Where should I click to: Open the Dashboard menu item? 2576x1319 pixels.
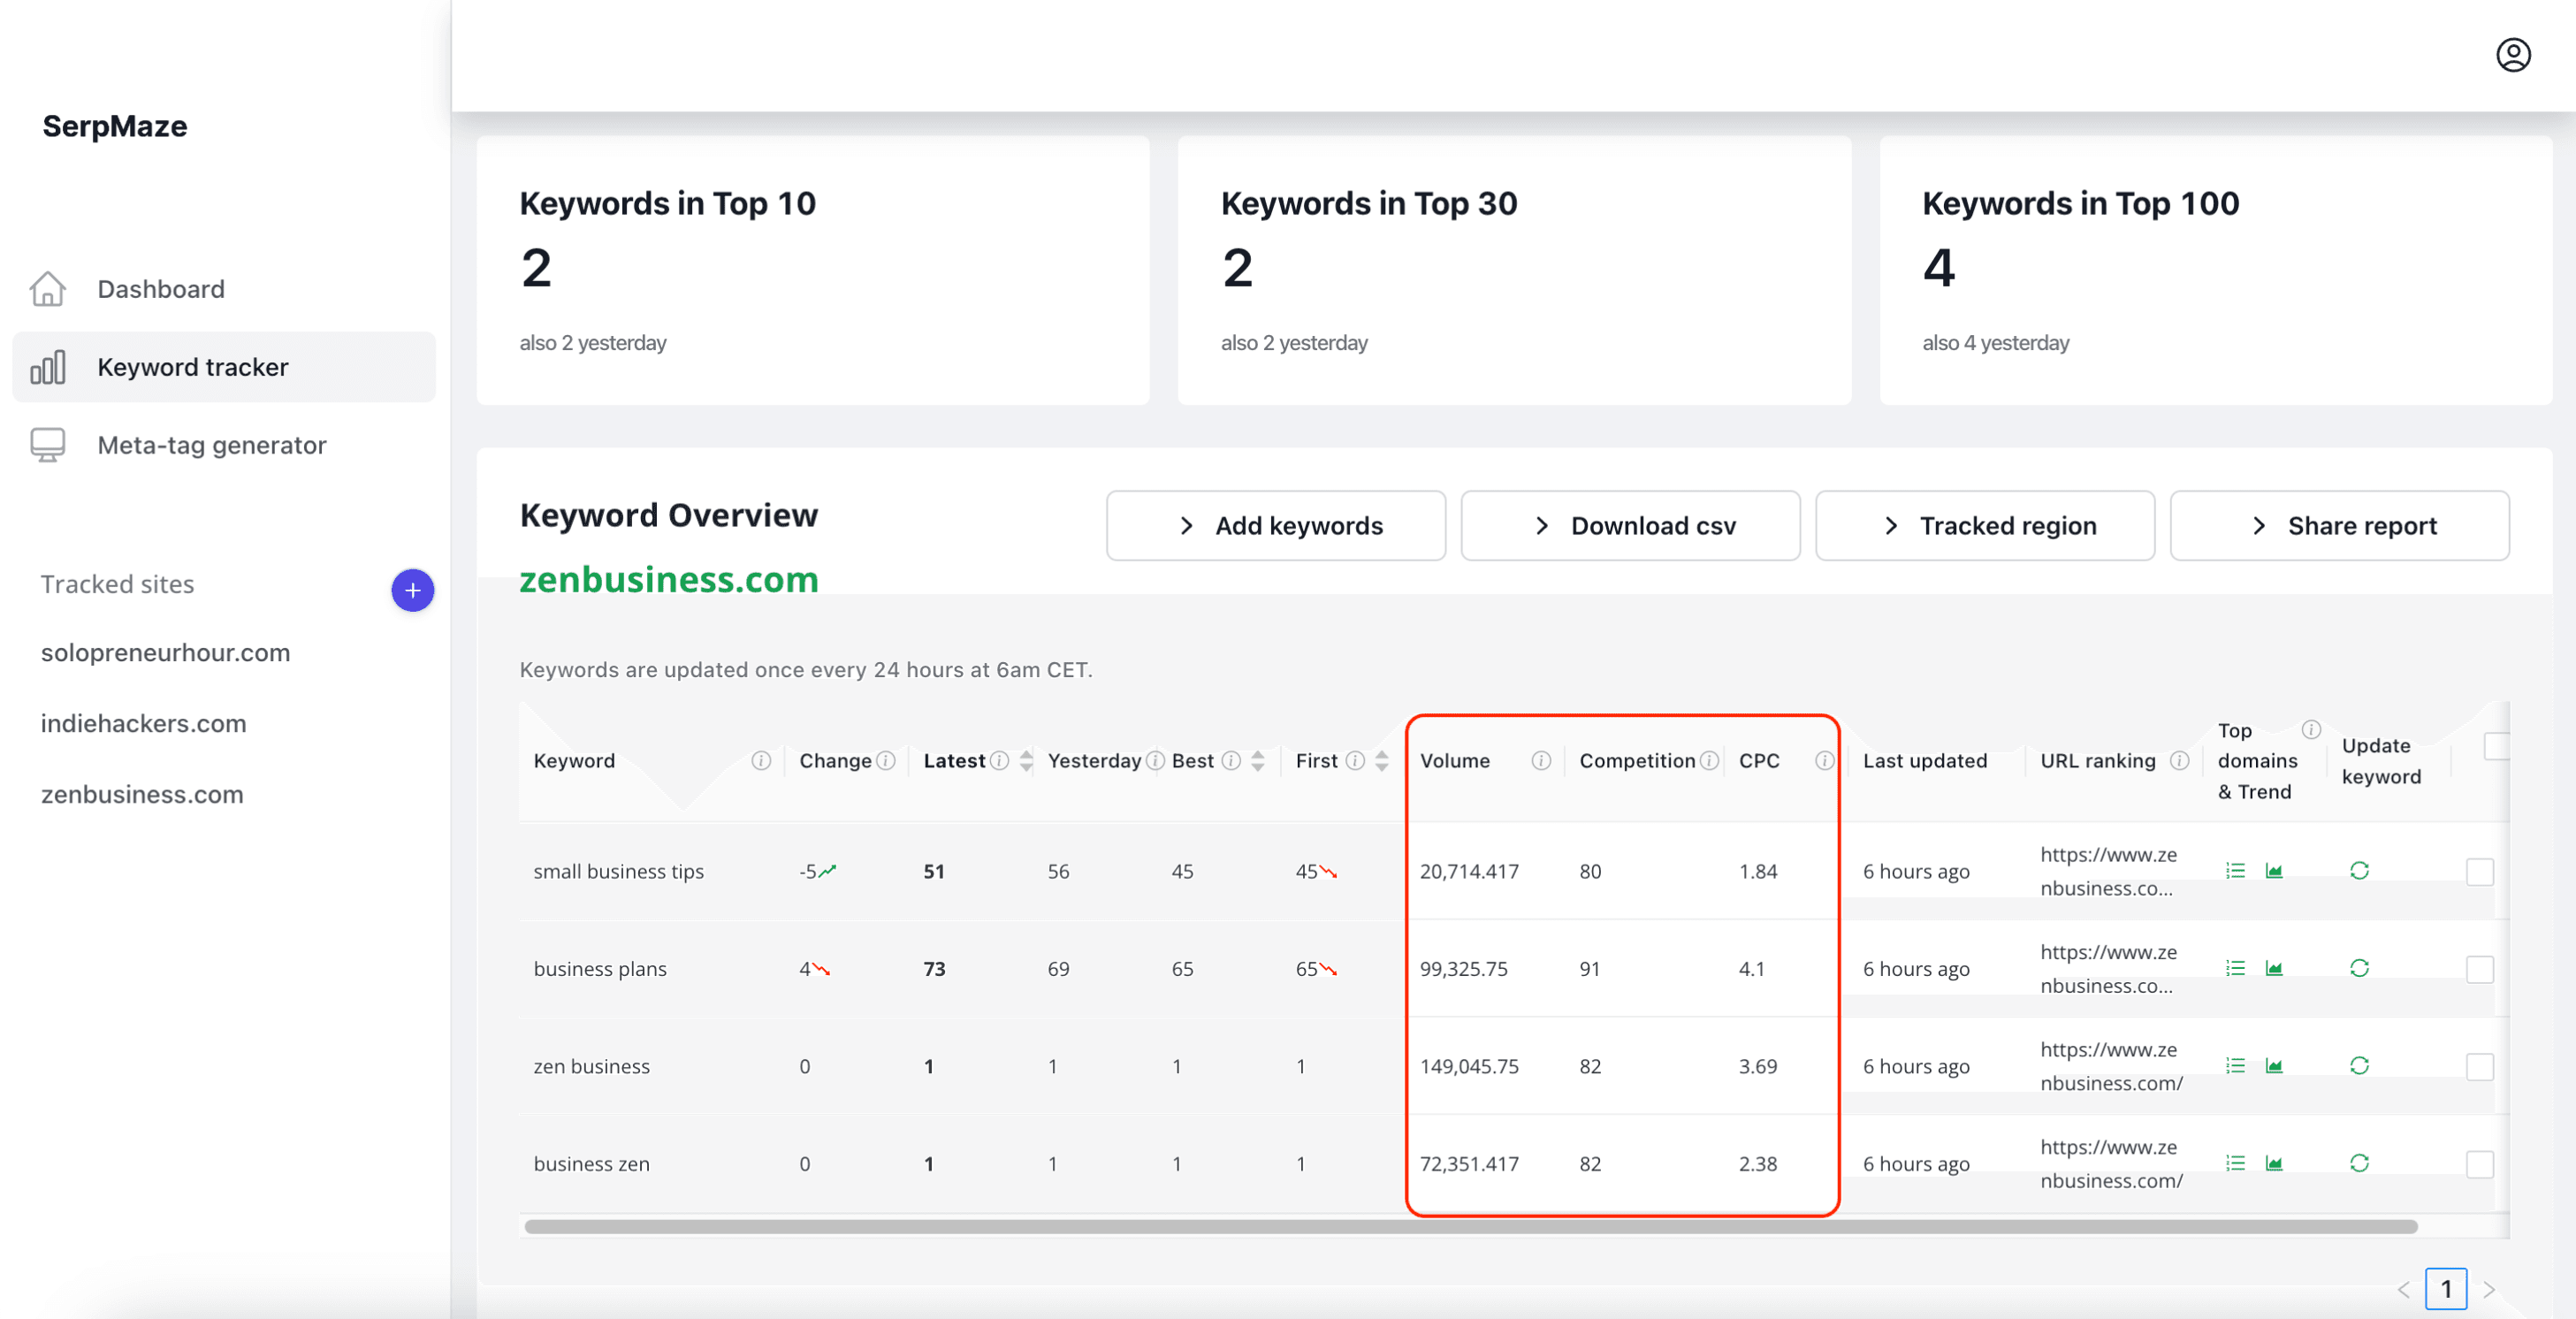pyautogui.click(x=224, y=289)
